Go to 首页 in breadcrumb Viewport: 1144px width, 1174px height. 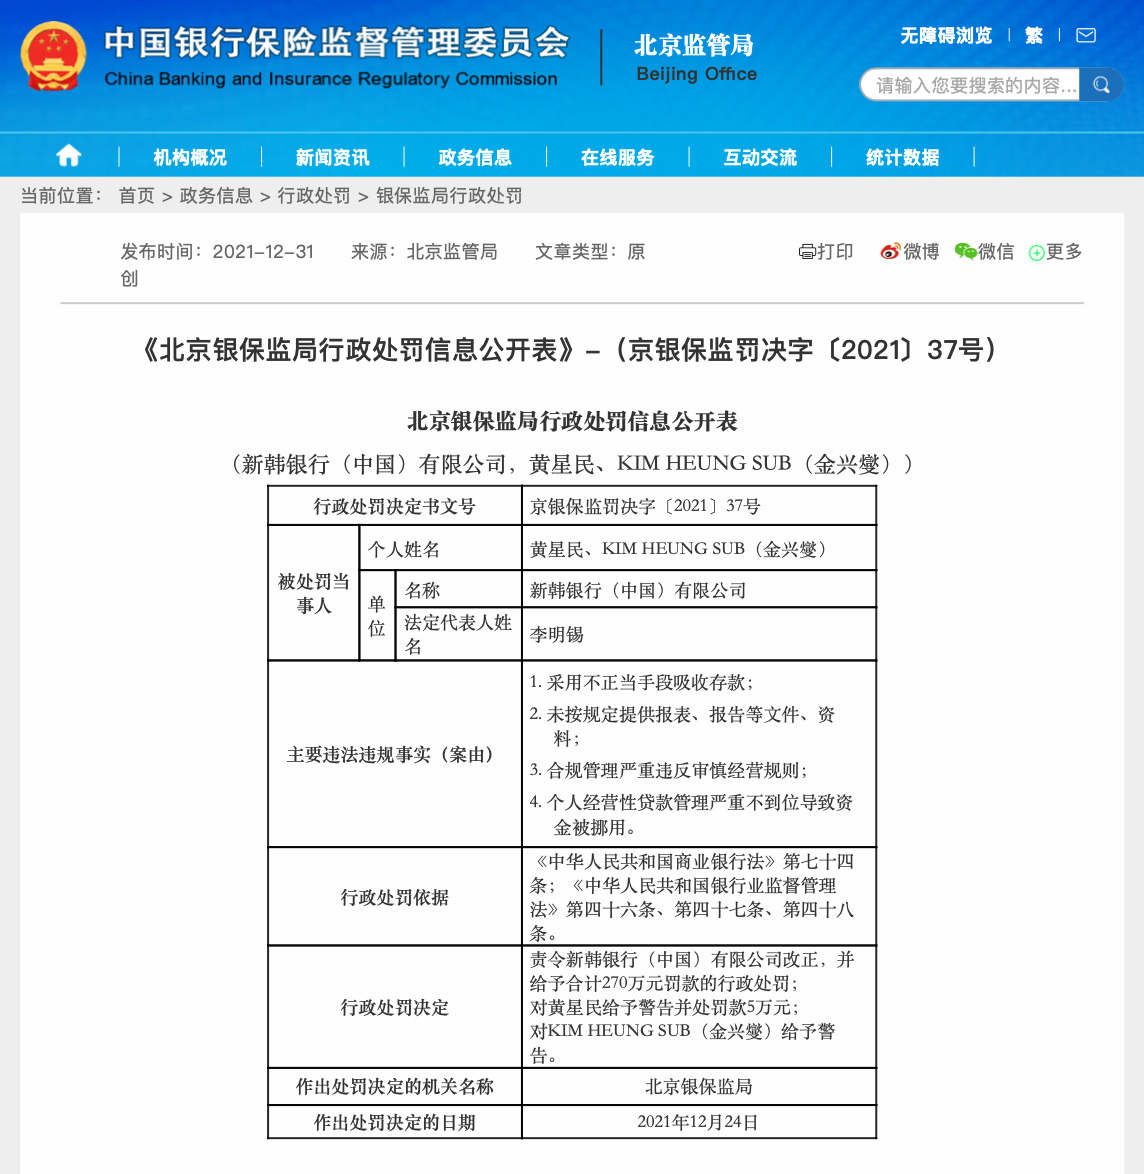[x=136, y=196]
